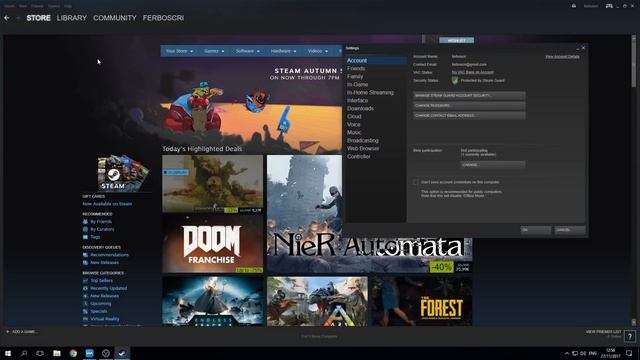The height and width of the screenshot is (360, 640).
Task: Click the WISHLIST button
Action: 456,40
